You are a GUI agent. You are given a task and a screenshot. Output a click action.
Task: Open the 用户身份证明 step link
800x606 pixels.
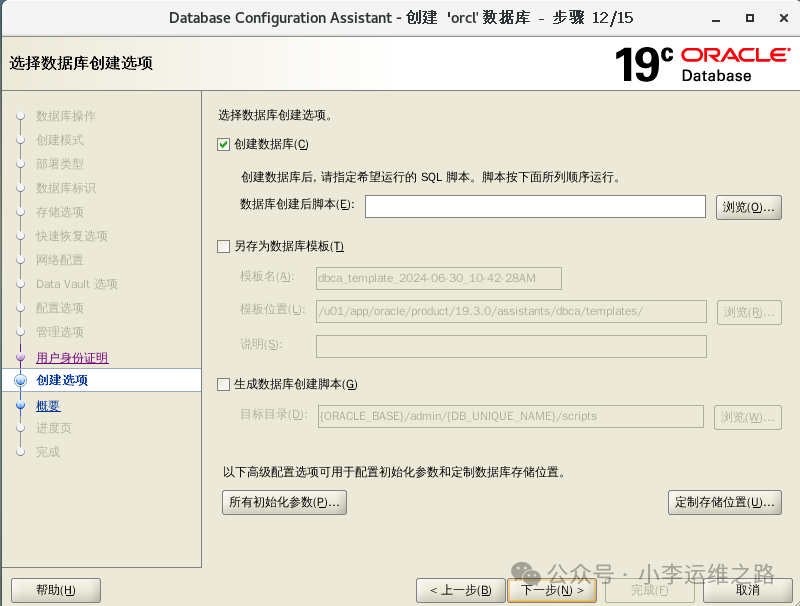tap(72, 358)
